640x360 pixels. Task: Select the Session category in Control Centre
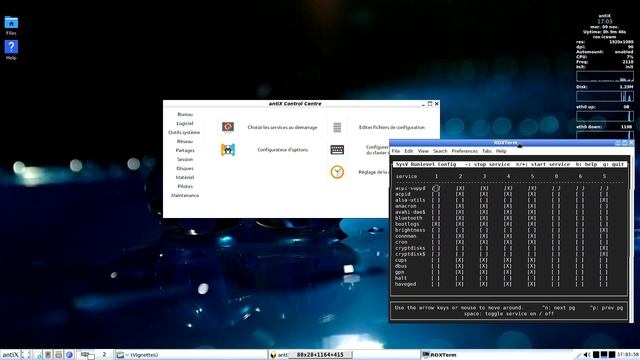pos(185,159)
